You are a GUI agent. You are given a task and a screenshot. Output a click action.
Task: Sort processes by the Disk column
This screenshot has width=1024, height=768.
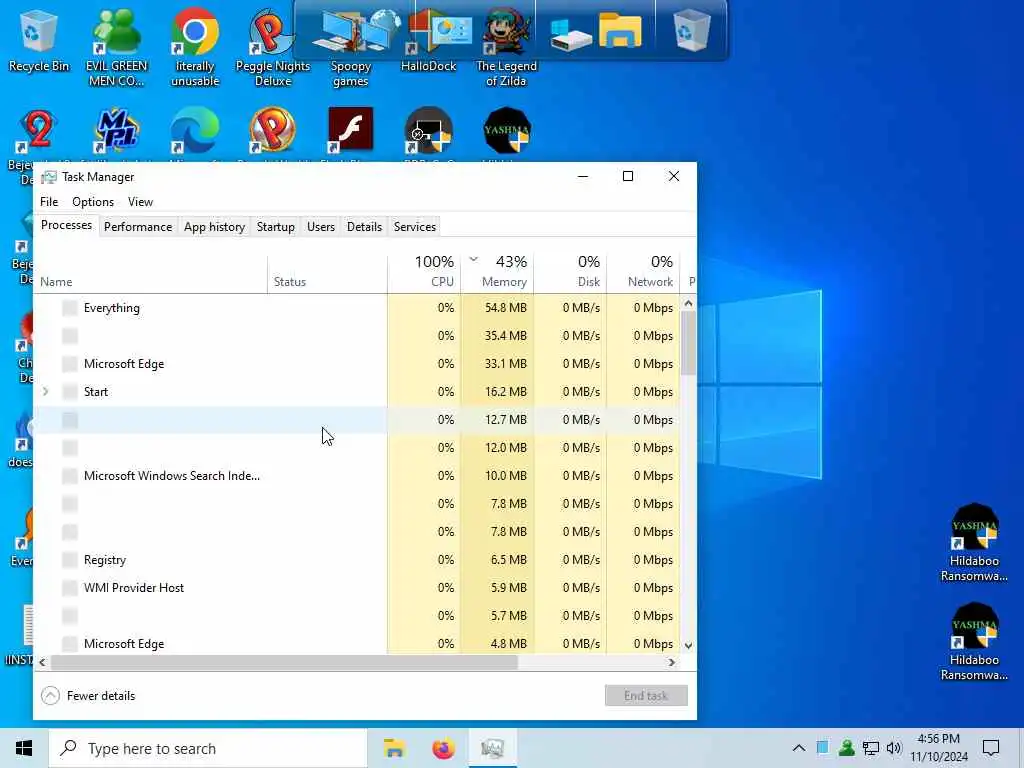(571, 272)
